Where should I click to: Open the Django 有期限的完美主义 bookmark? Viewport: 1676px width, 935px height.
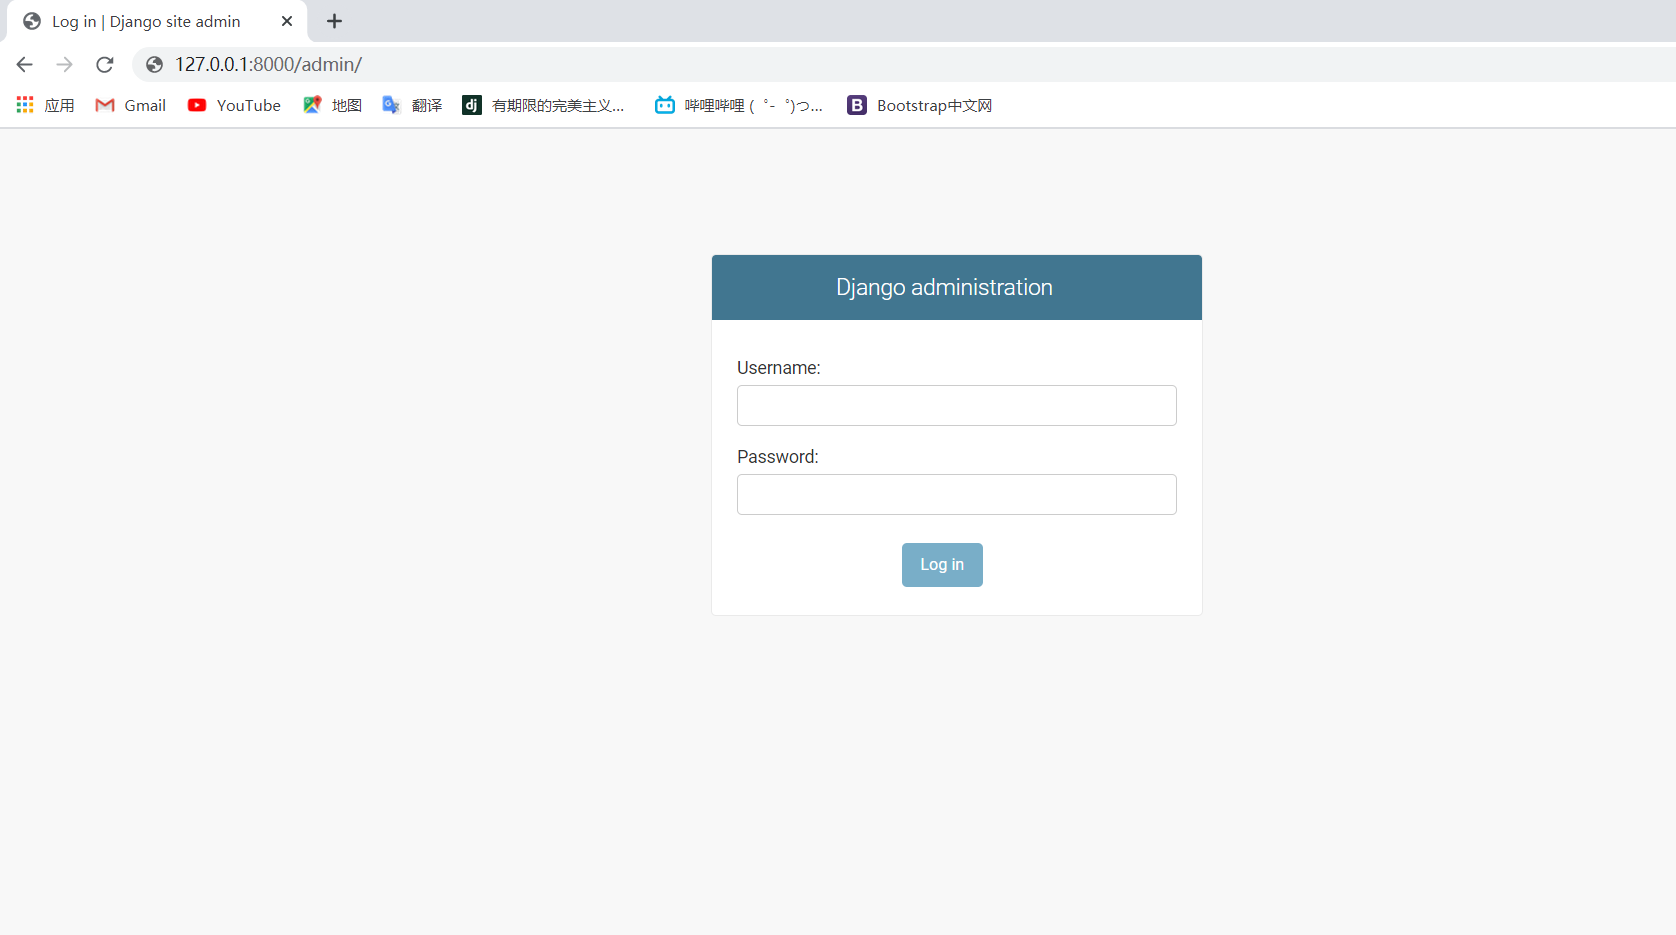tap(543, 105)
